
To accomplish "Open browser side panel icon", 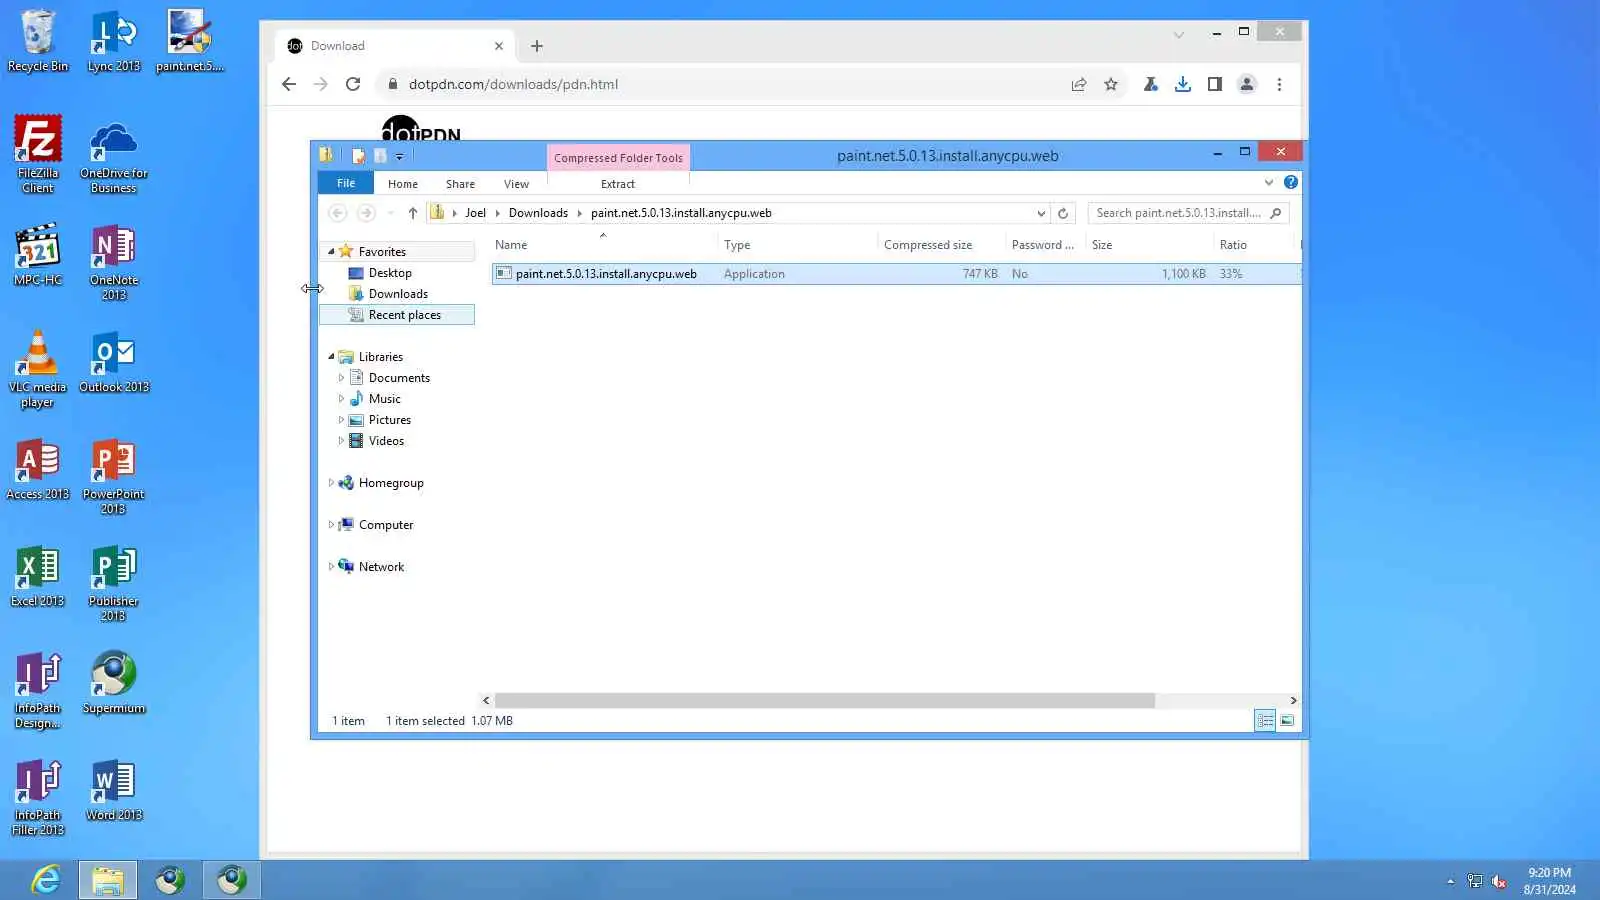I will [1215, 84].
